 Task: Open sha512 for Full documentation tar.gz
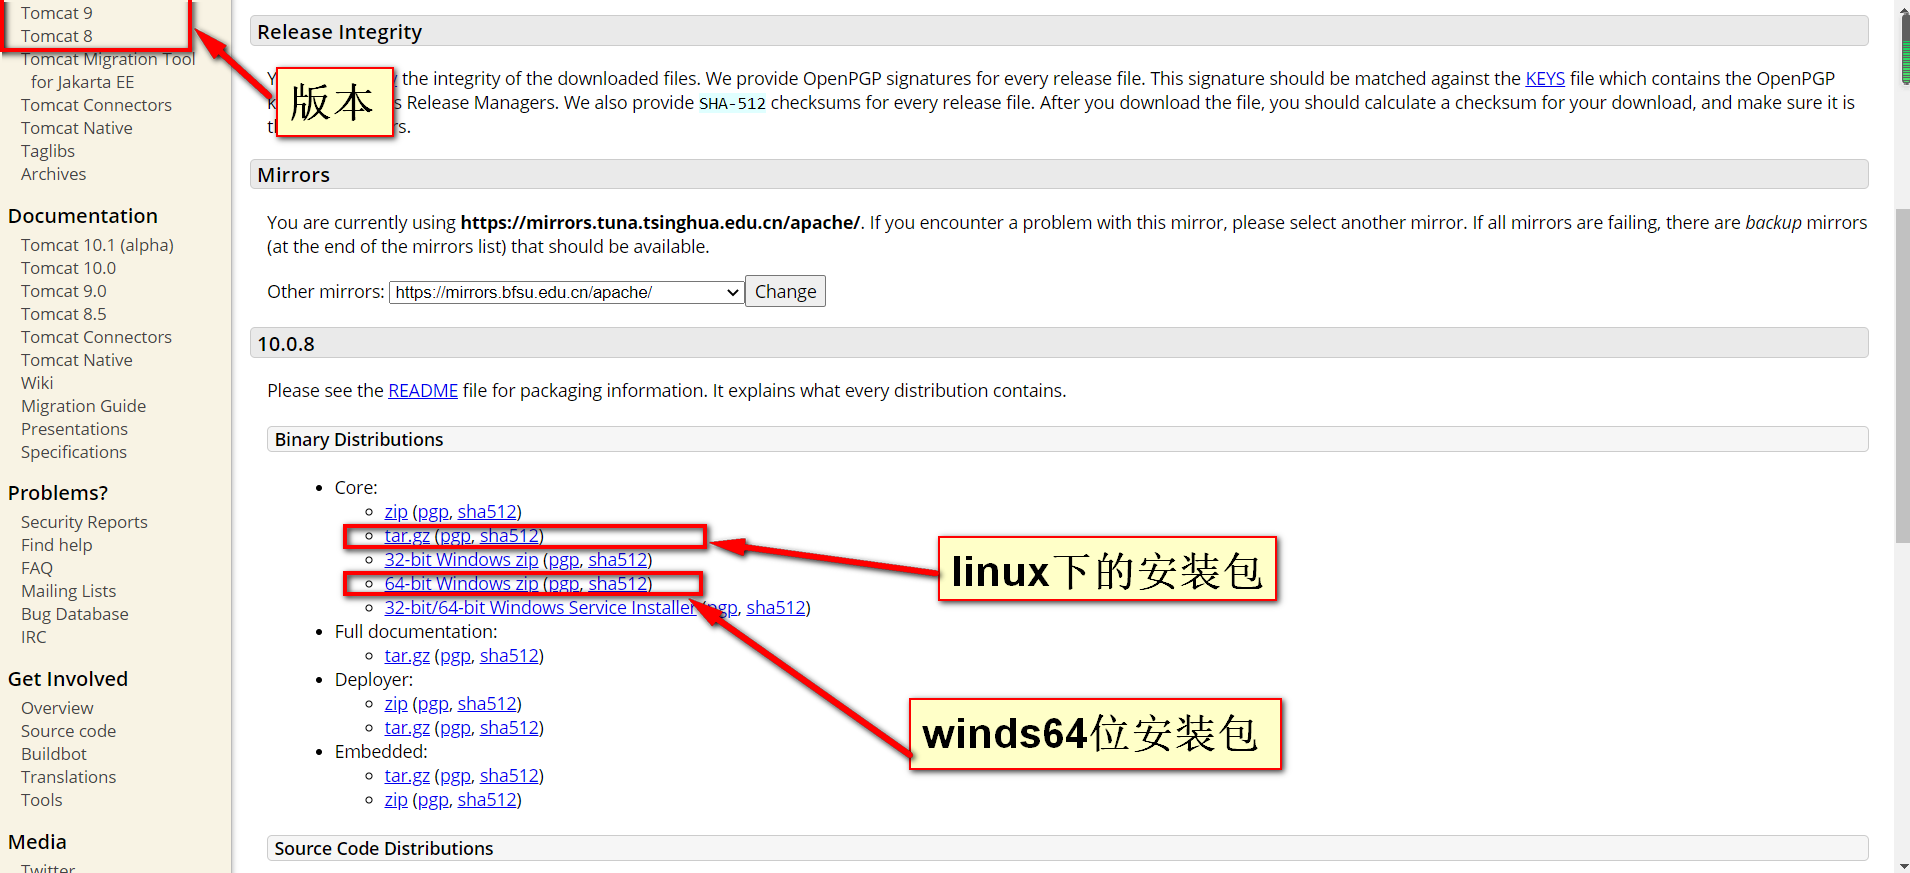(509, 656)
